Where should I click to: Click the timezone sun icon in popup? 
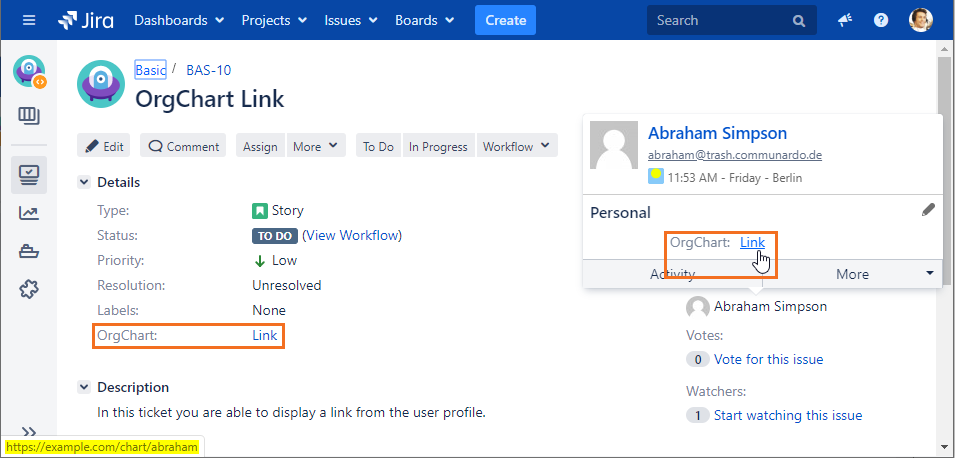click(x=655, y=176)
